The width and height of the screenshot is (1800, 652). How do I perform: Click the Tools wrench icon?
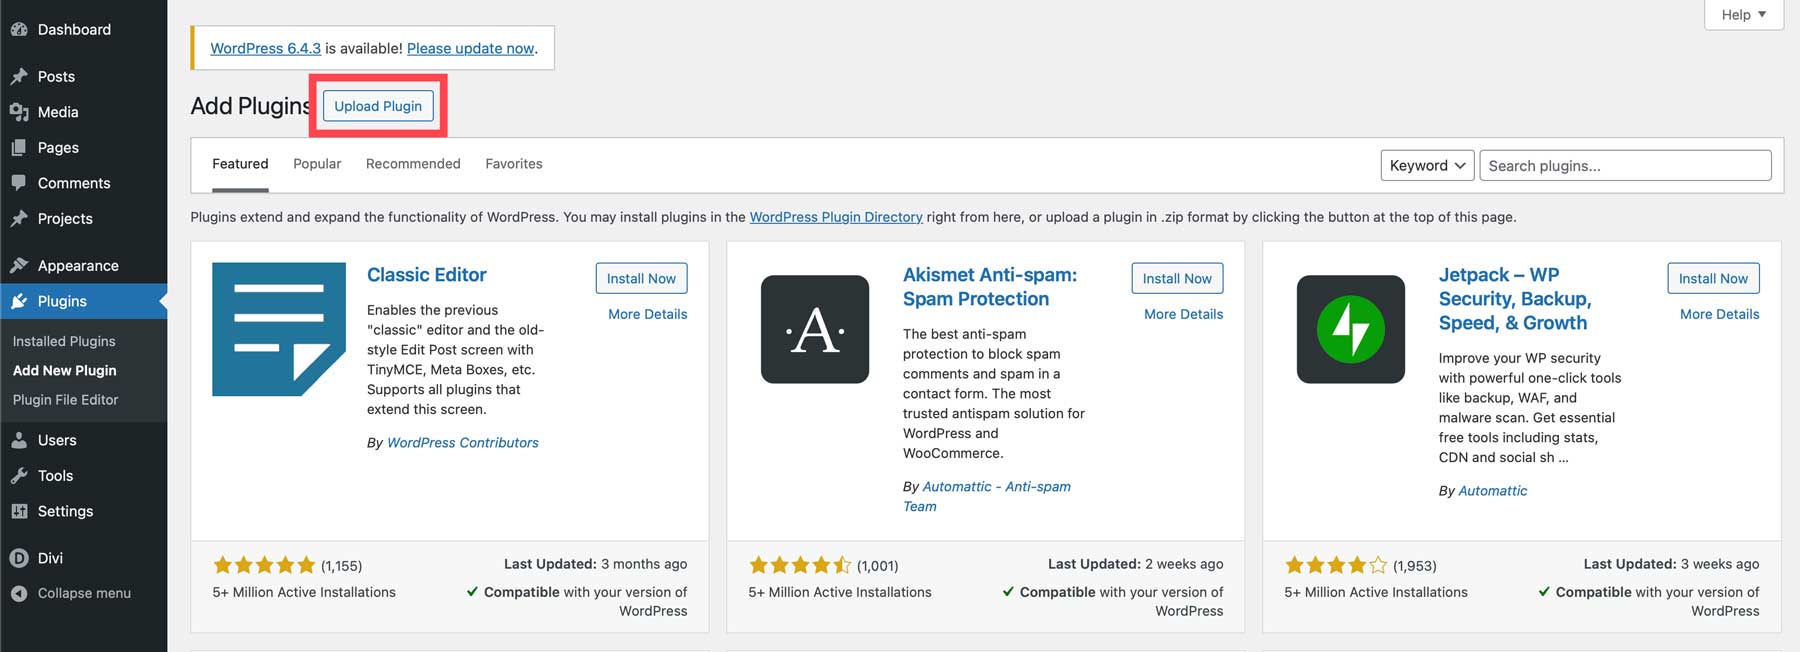pyautogui.click(x=19, y=476)
